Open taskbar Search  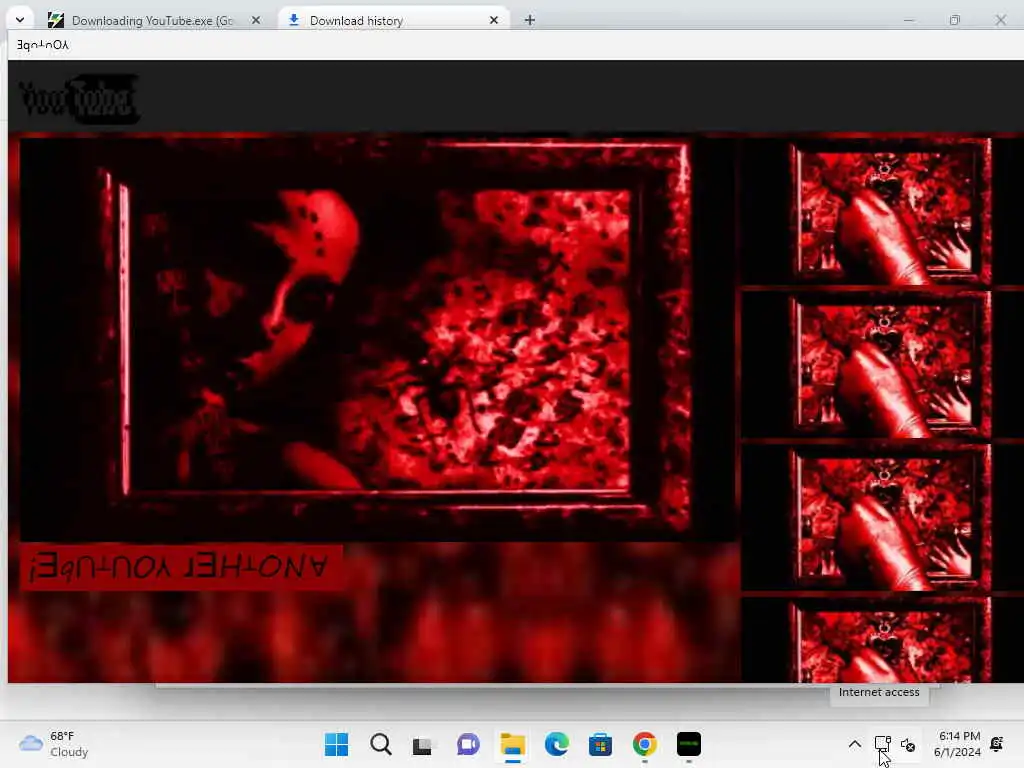(x=381, y=744)
